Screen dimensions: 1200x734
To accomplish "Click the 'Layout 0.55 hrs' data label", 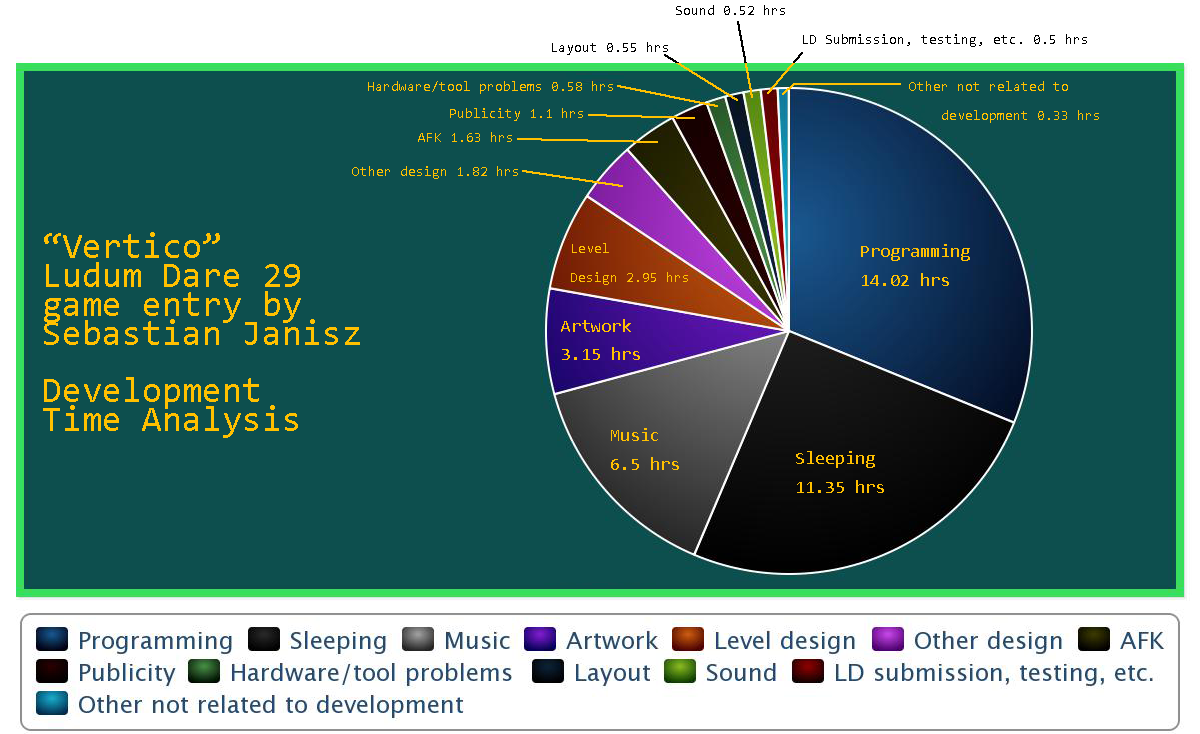I will pyautogui.click(x=610, y=48).
